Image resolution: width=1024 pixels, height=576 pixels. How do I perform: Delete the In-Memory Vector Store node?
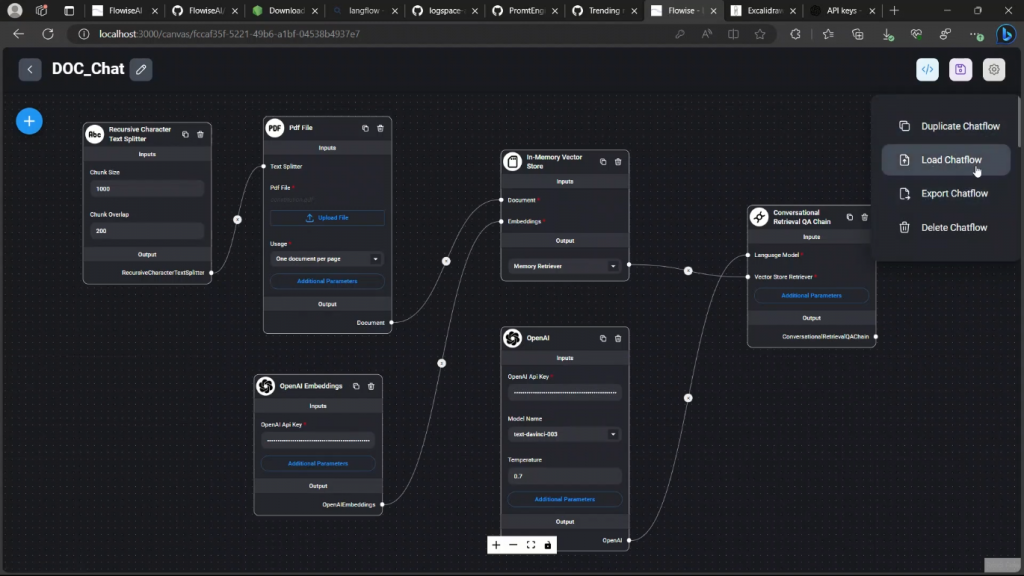click(x=618, y=161)
